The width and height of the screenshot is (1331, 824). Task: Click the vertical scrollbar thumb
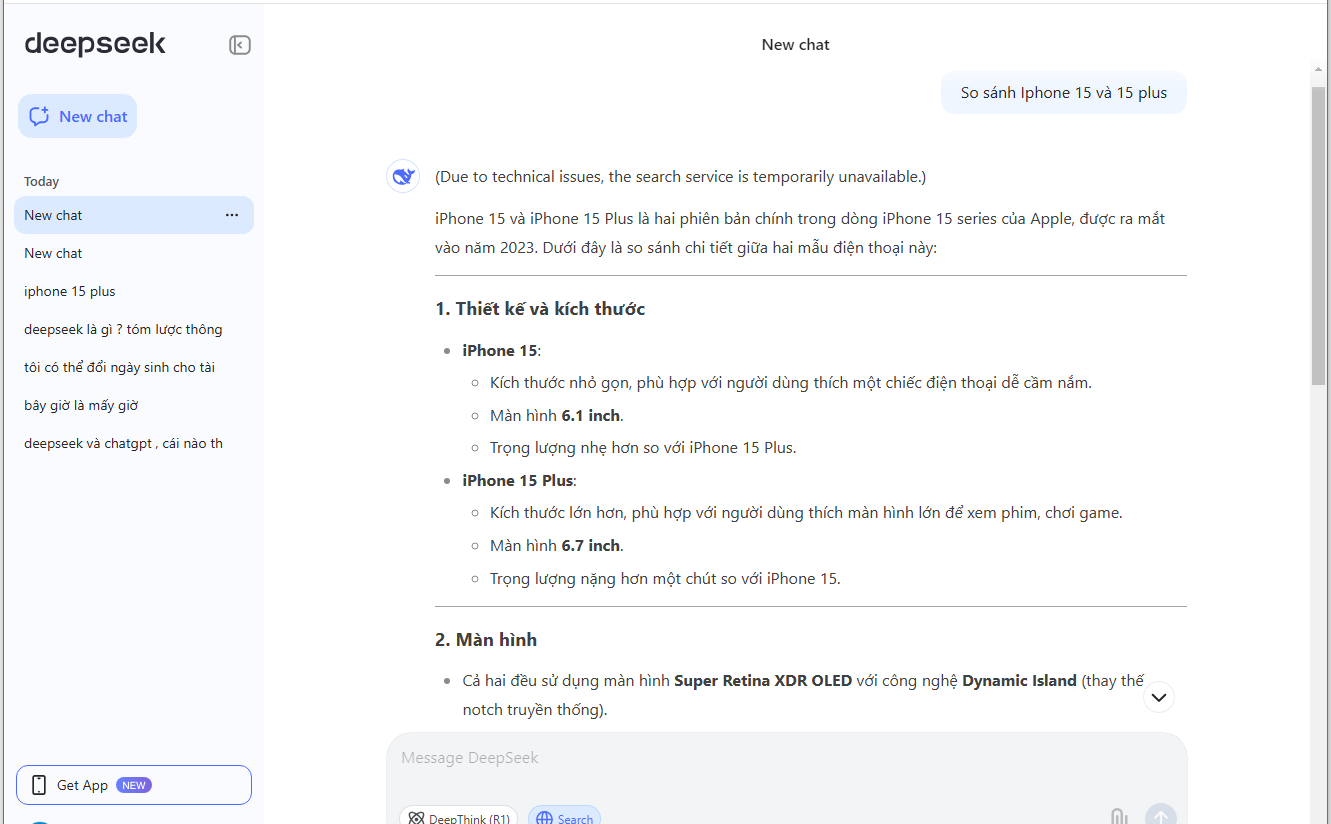tap(1319, 236)
